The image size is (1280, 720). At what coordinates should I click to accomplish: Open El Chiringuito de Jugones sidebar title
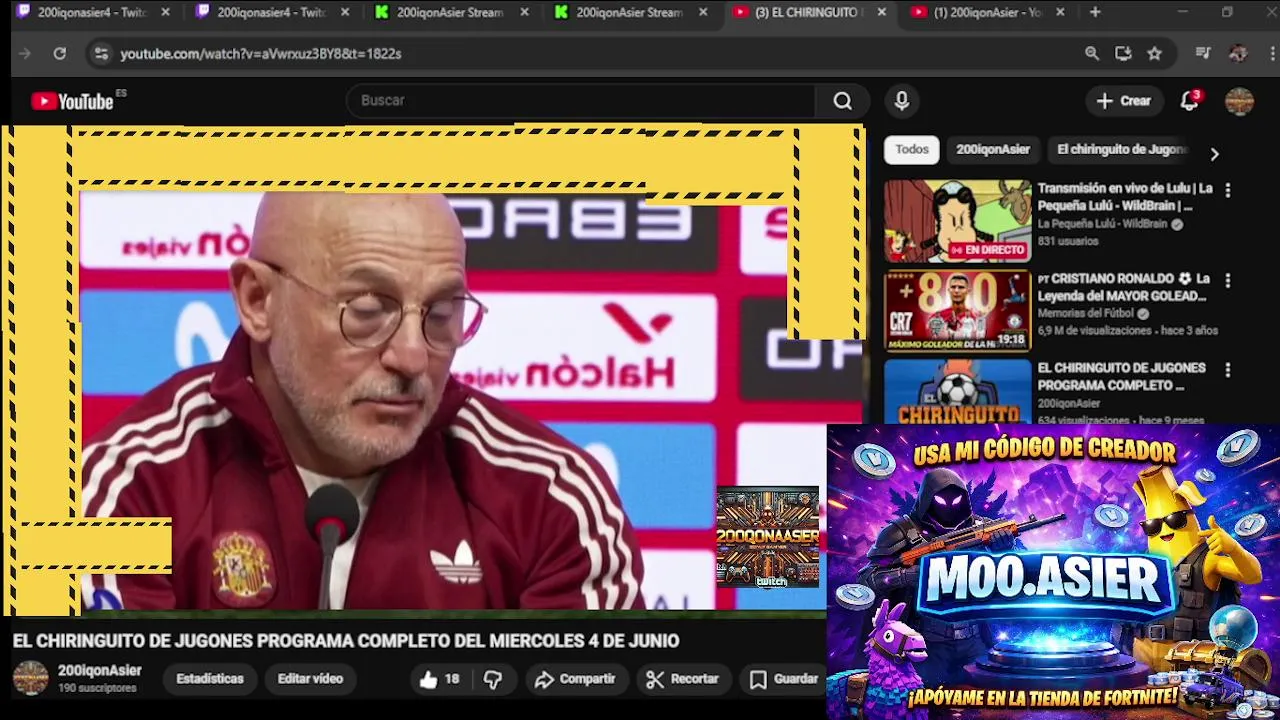pyautogui.click(x=1121, y=376)
